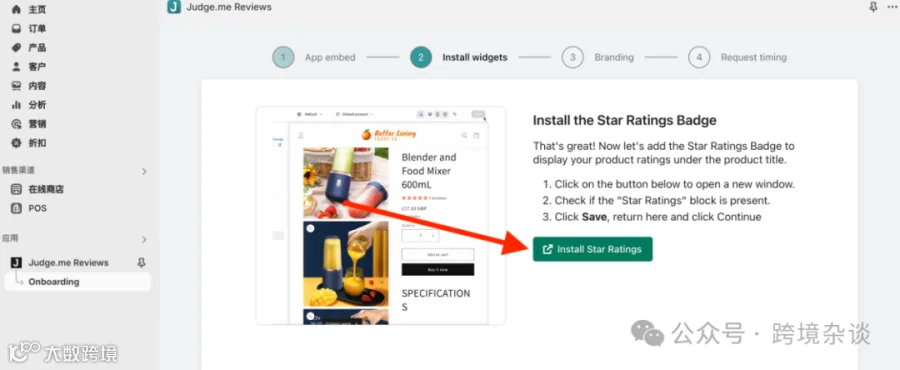Click the 应用 section label
The image size is (900, 370).
coord(10,238)
